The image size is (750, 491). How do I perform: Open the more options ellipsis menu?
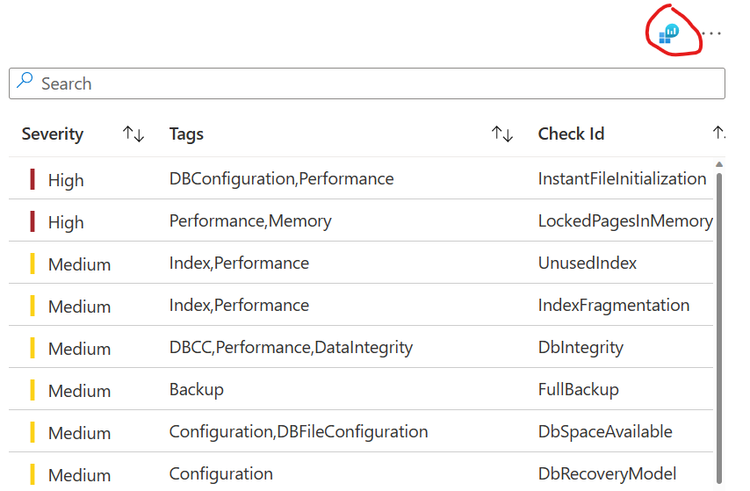pyautogui.click(x=711, y=33)
